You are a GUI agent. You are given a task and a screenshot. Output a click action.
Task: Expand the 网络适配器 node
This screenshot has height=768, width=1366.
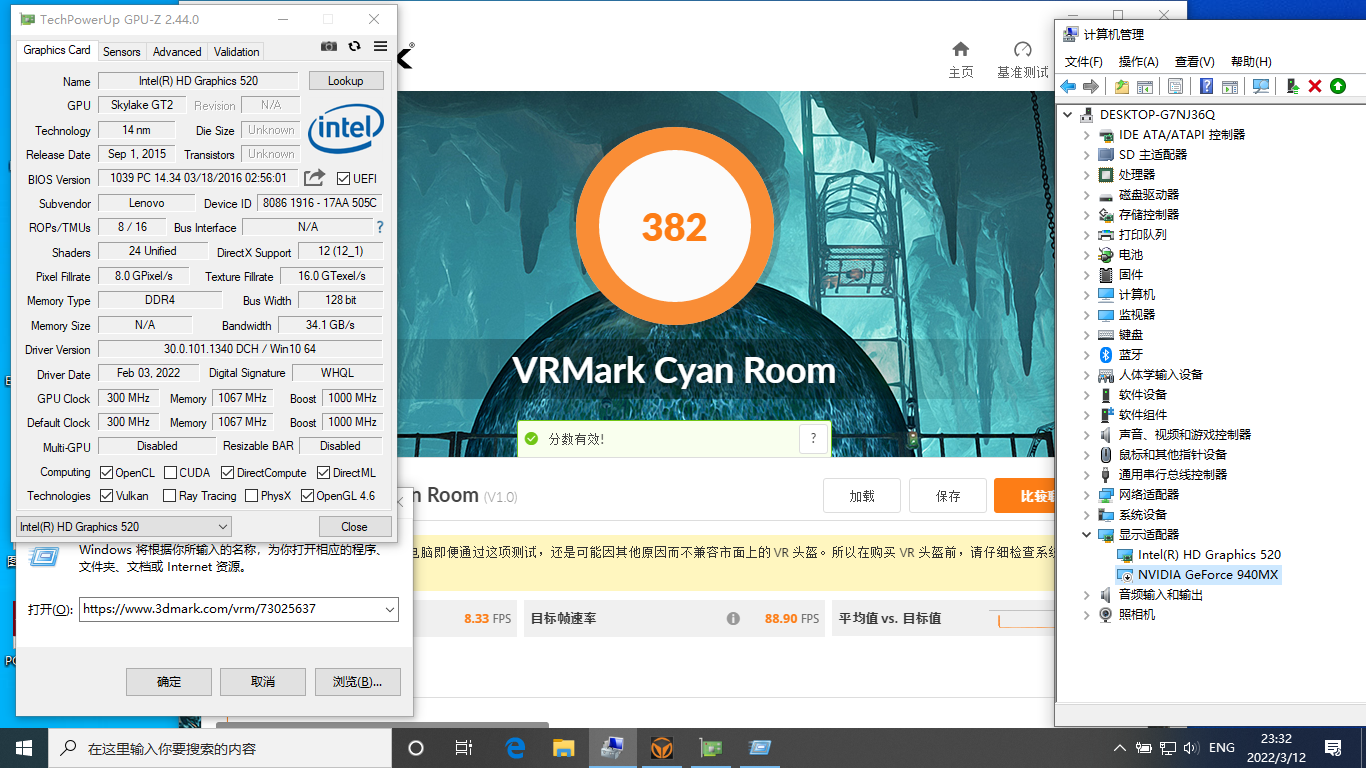[x=1087, y=494]
